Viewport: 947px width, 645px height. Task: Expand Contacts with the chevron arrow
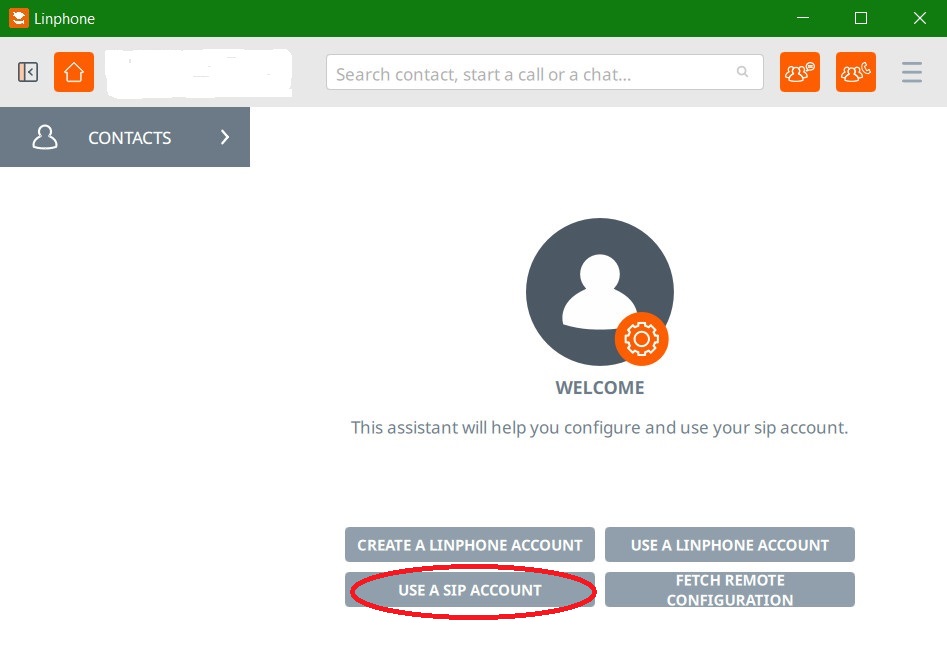click(x=225, y=137)
